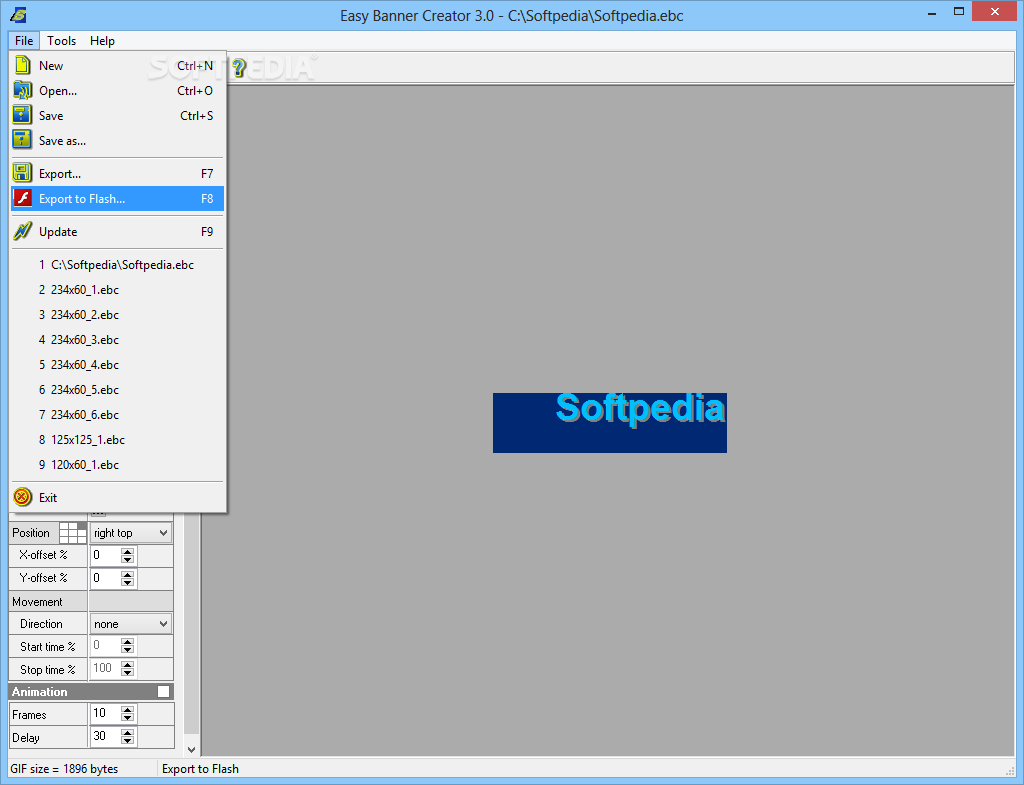Click the Direction property label
Viewport: 1024px width, 785px height.
[41, 624]
